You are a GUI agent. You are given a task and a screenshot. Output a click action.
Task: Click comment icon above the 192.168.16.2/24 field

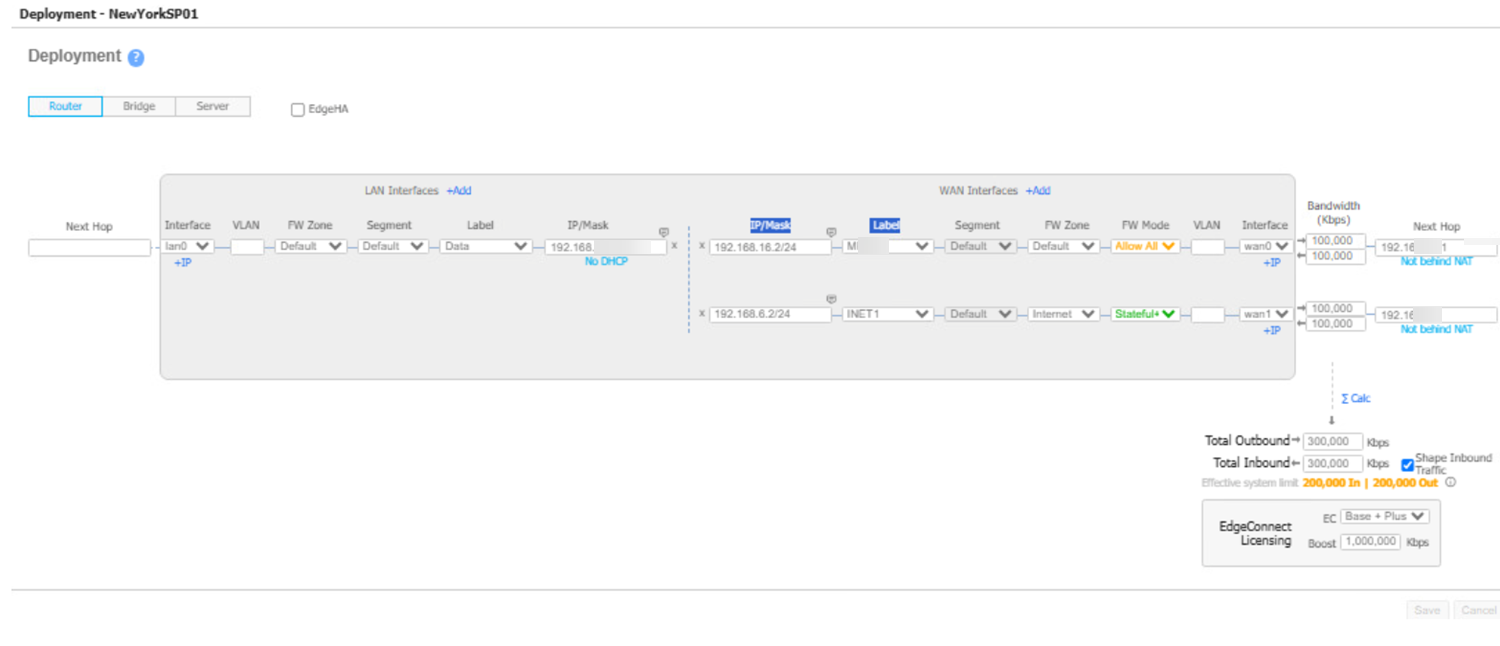click(831, 232)
